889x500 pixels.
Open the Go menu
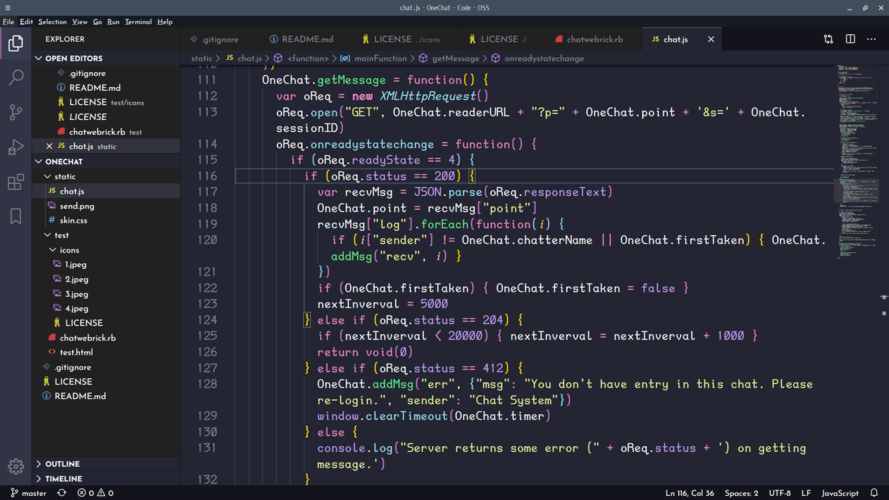pos(98,22)
